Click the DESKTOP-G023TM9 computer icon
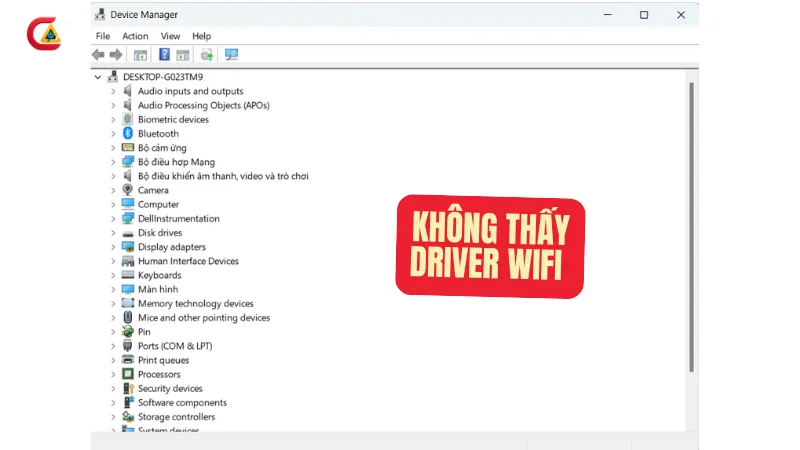Screen dimensions: 800x450 pyautogui.click(x=113, y=77)
